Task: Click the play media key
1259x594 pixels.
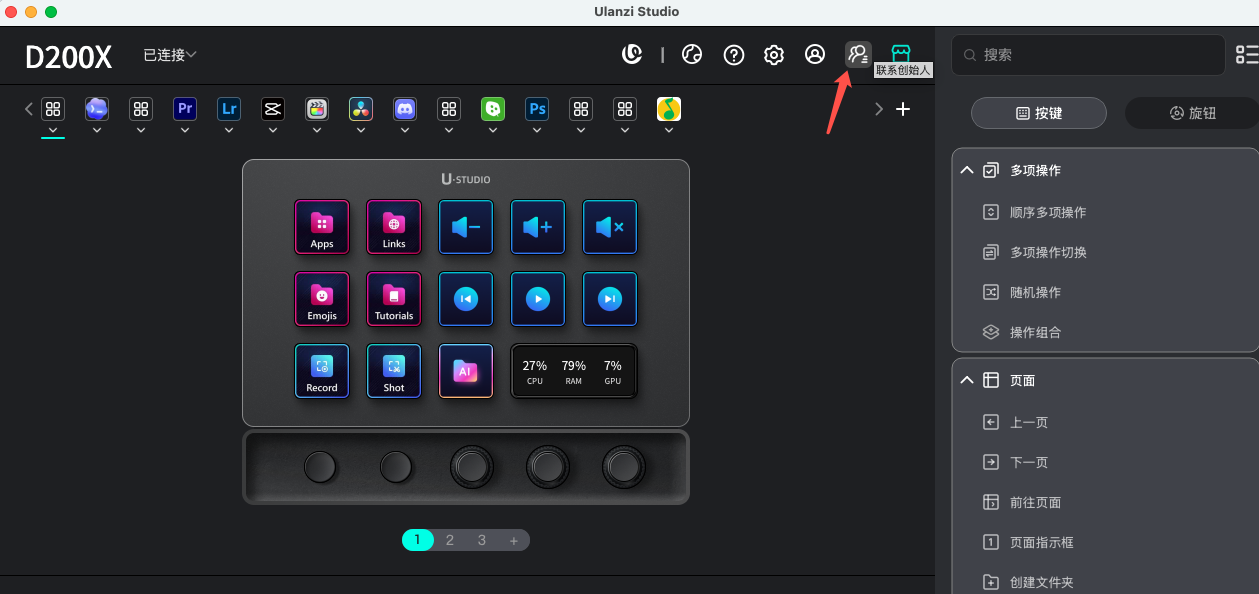Action: click(x=538, y=299)
